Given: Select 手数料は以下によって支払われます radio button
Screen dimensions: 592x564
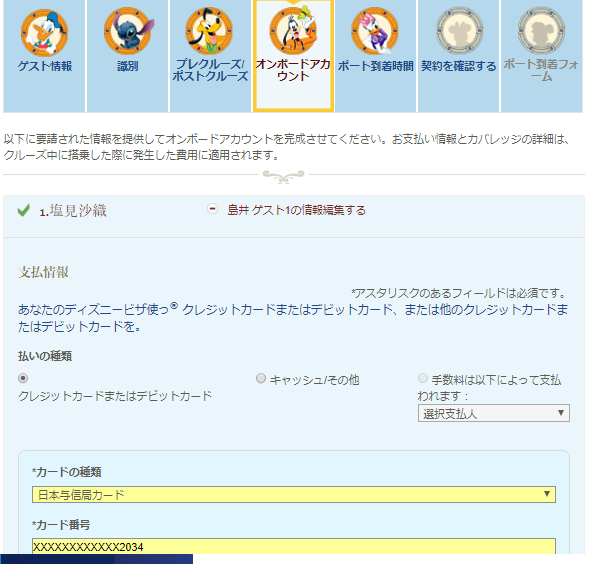Looking at the screenshot, I should point(423,378).
